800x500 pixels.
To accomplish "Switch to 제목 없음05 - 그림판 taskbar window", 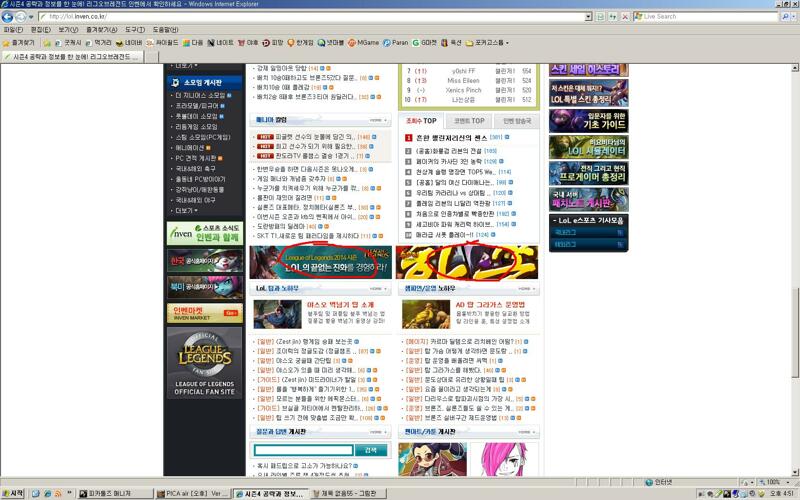I will pos(348,493).
